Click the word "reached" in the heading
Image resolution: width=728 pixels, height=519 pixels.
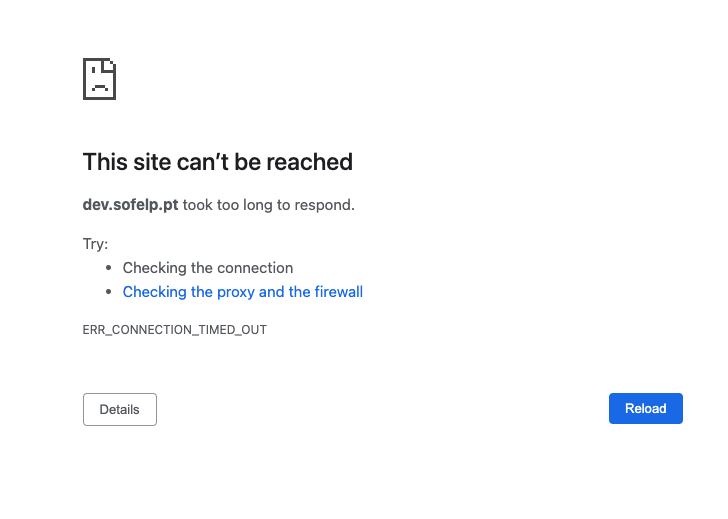click(x=313, y=162)
